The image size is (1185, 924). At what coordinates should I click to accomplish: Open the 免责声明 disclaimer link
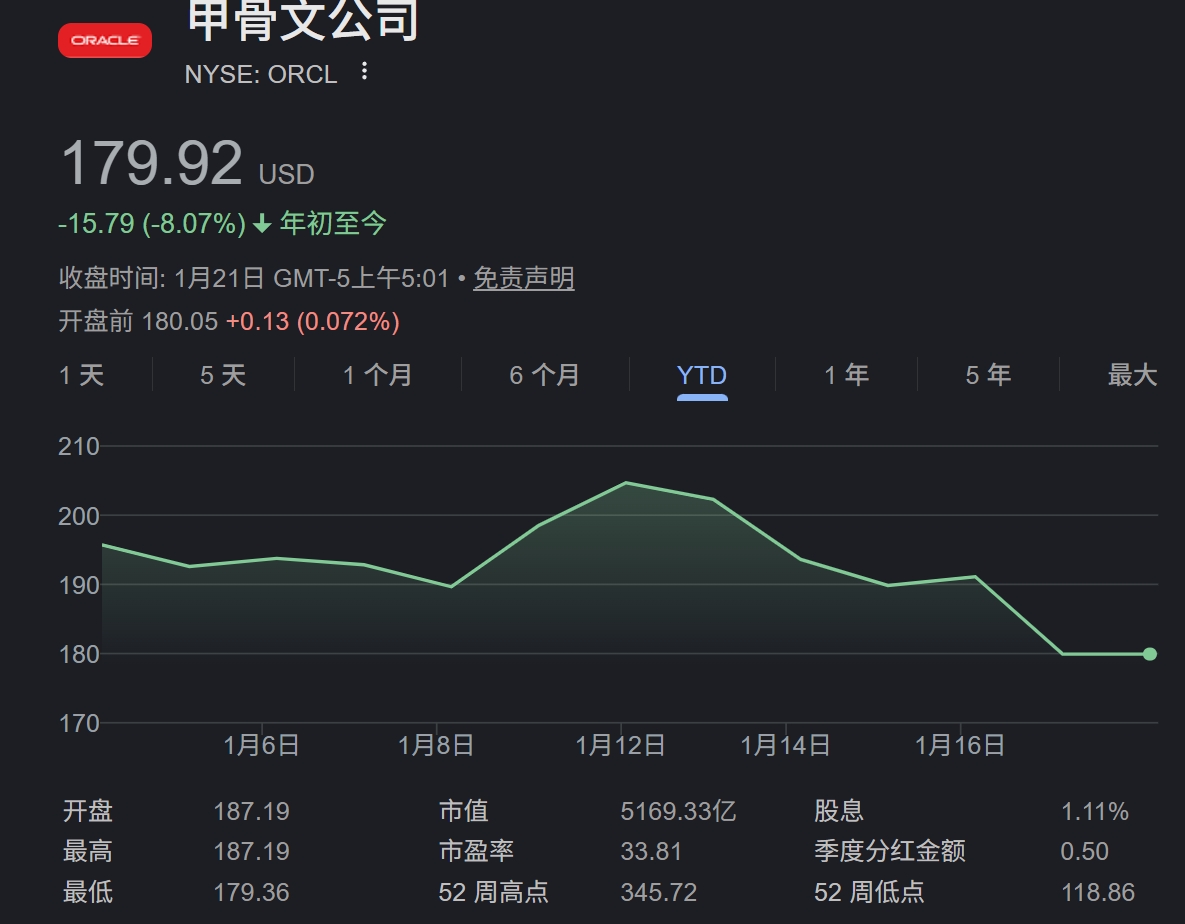(524, 278)
